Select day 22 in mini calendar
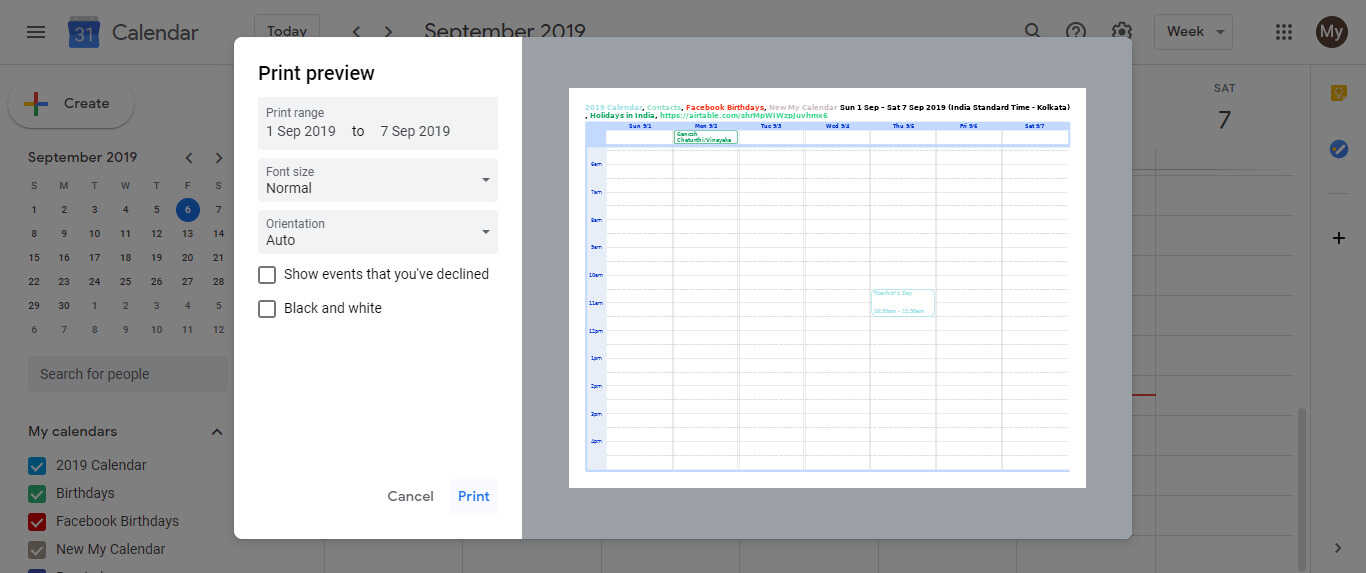 (34, 281)
